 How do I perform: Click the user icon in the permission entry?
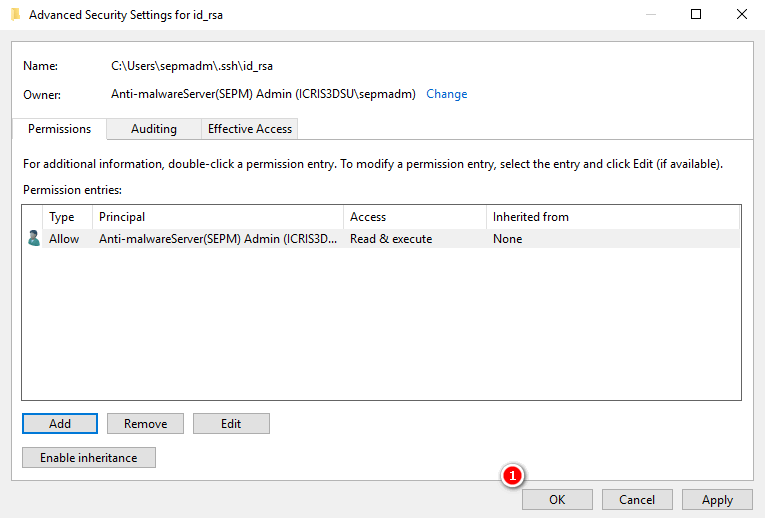coord(33,239)
